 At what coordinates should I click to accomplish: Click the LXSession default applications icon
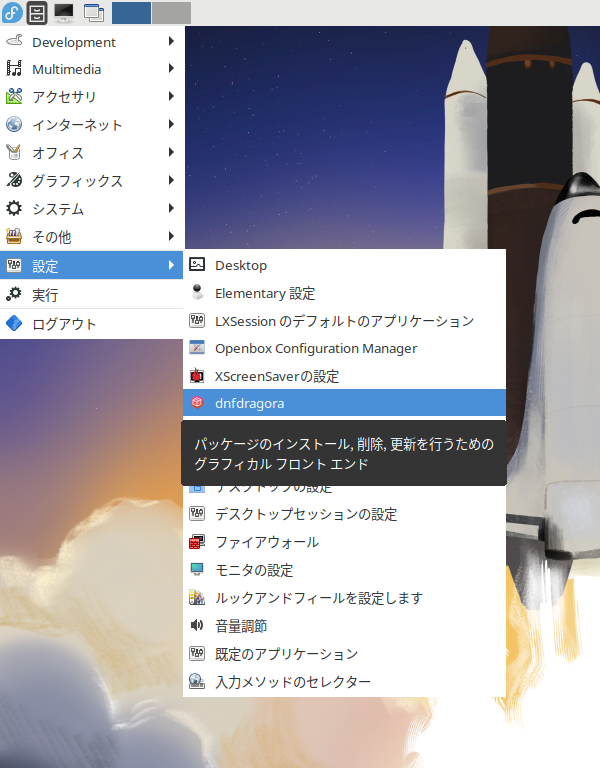pos(197,320)
